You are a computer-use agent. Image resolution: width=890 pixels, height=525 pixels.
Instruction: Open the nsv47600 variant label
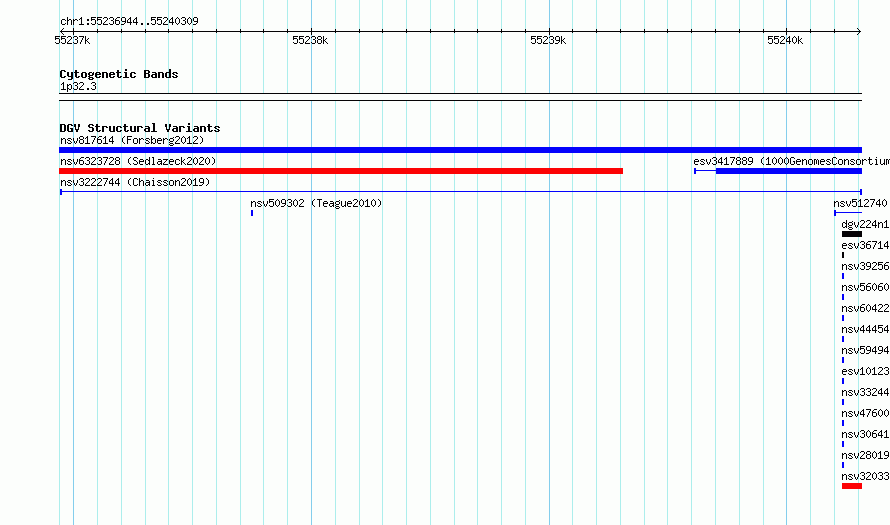click(x=866, y=413)
